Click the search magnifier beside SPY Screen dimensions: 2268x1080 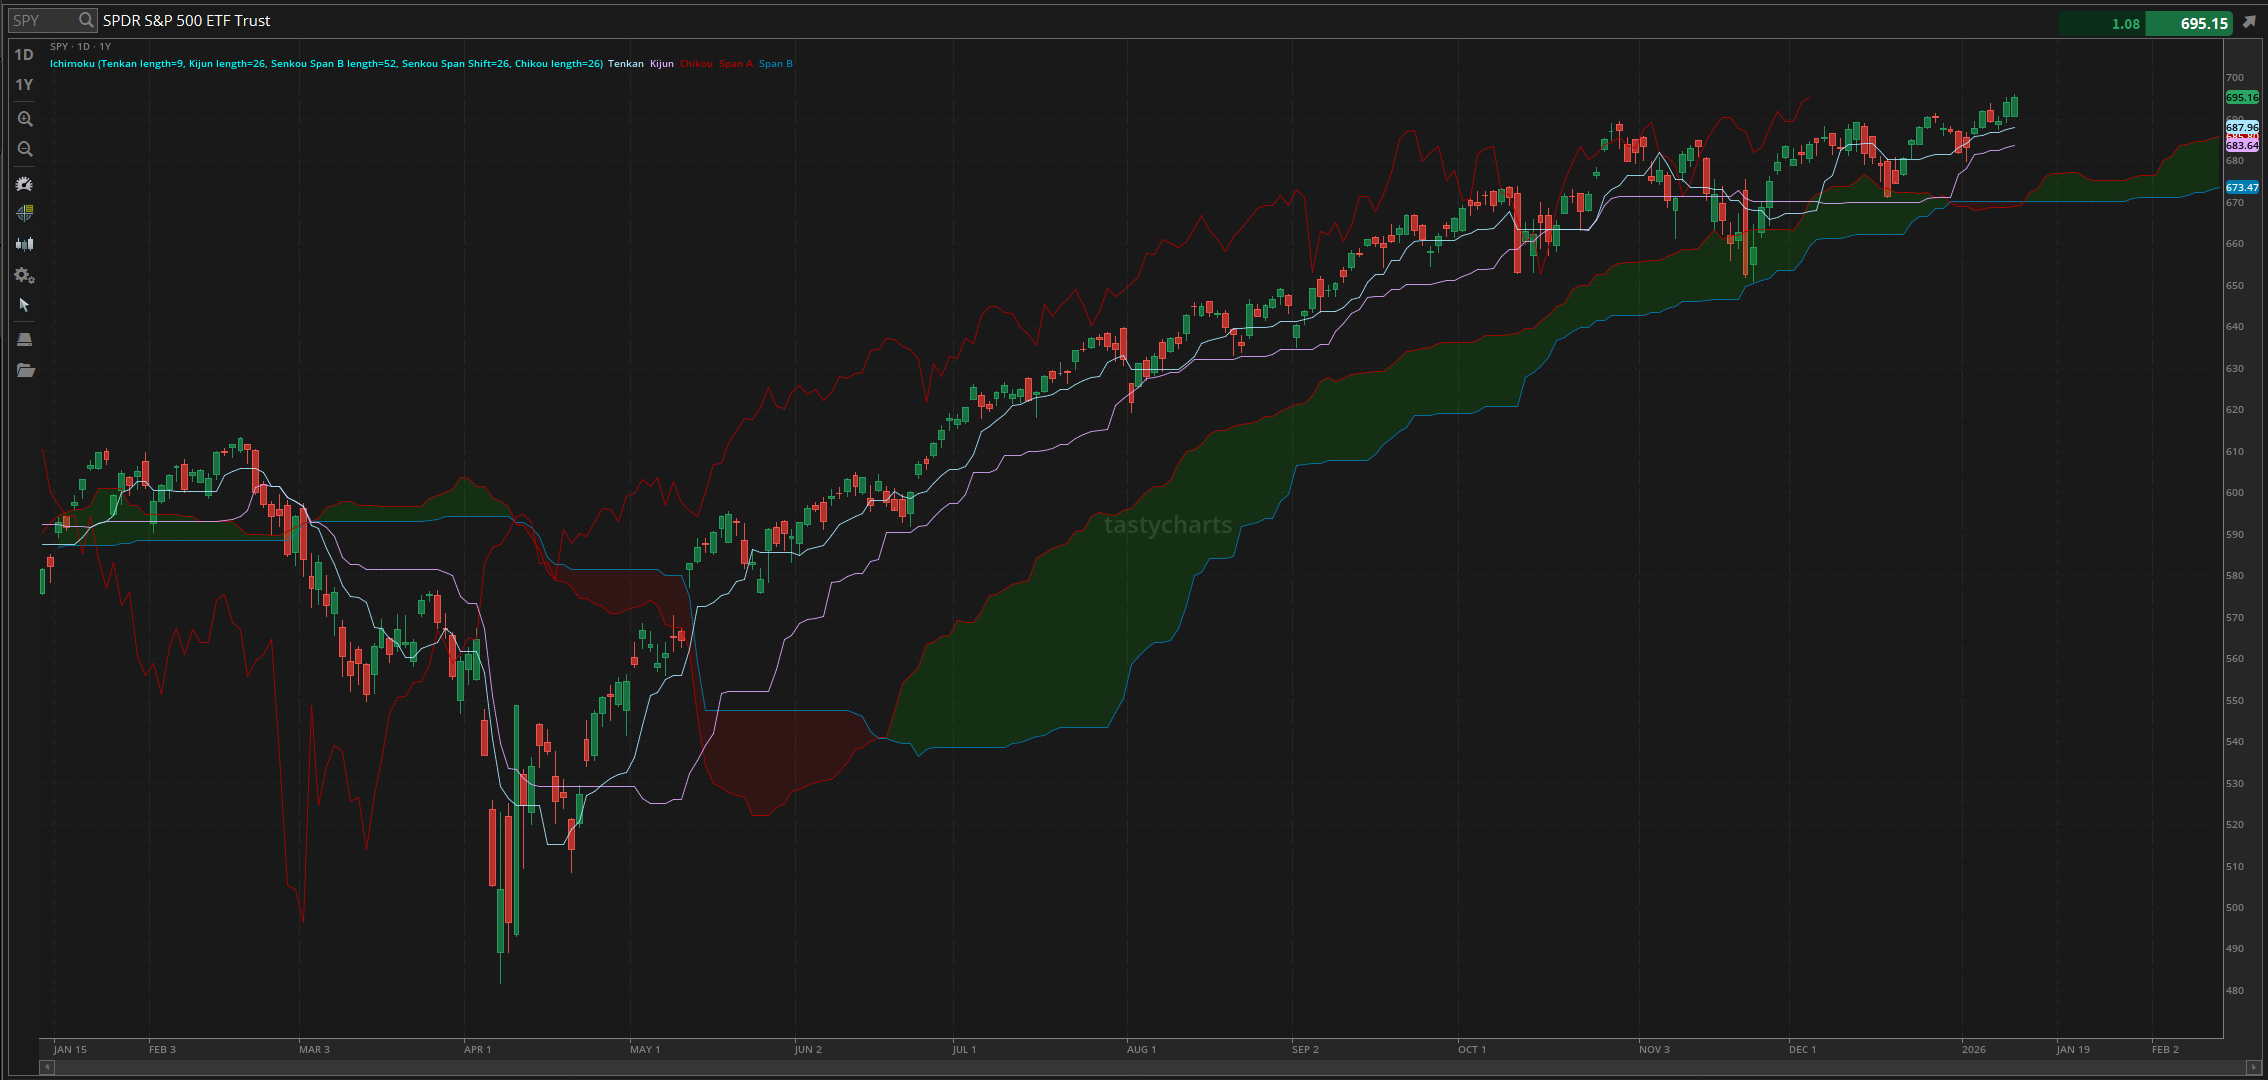[86, 20]
